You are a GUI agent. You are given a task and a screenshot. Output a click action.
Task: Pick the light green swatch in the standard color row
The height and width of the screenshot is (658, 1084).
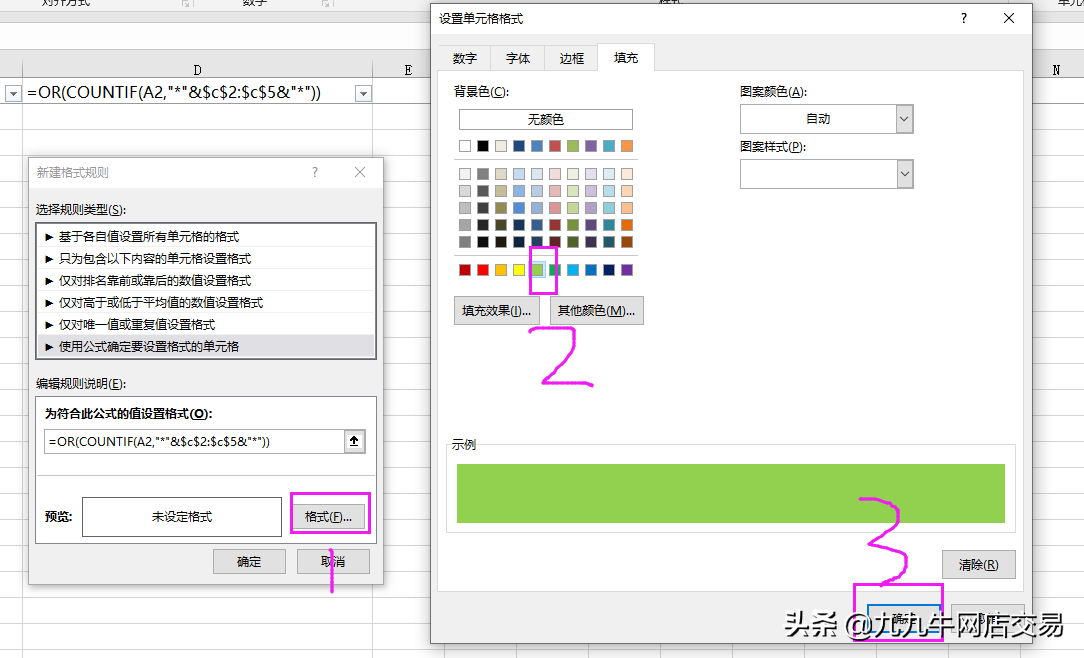point(537,270)
